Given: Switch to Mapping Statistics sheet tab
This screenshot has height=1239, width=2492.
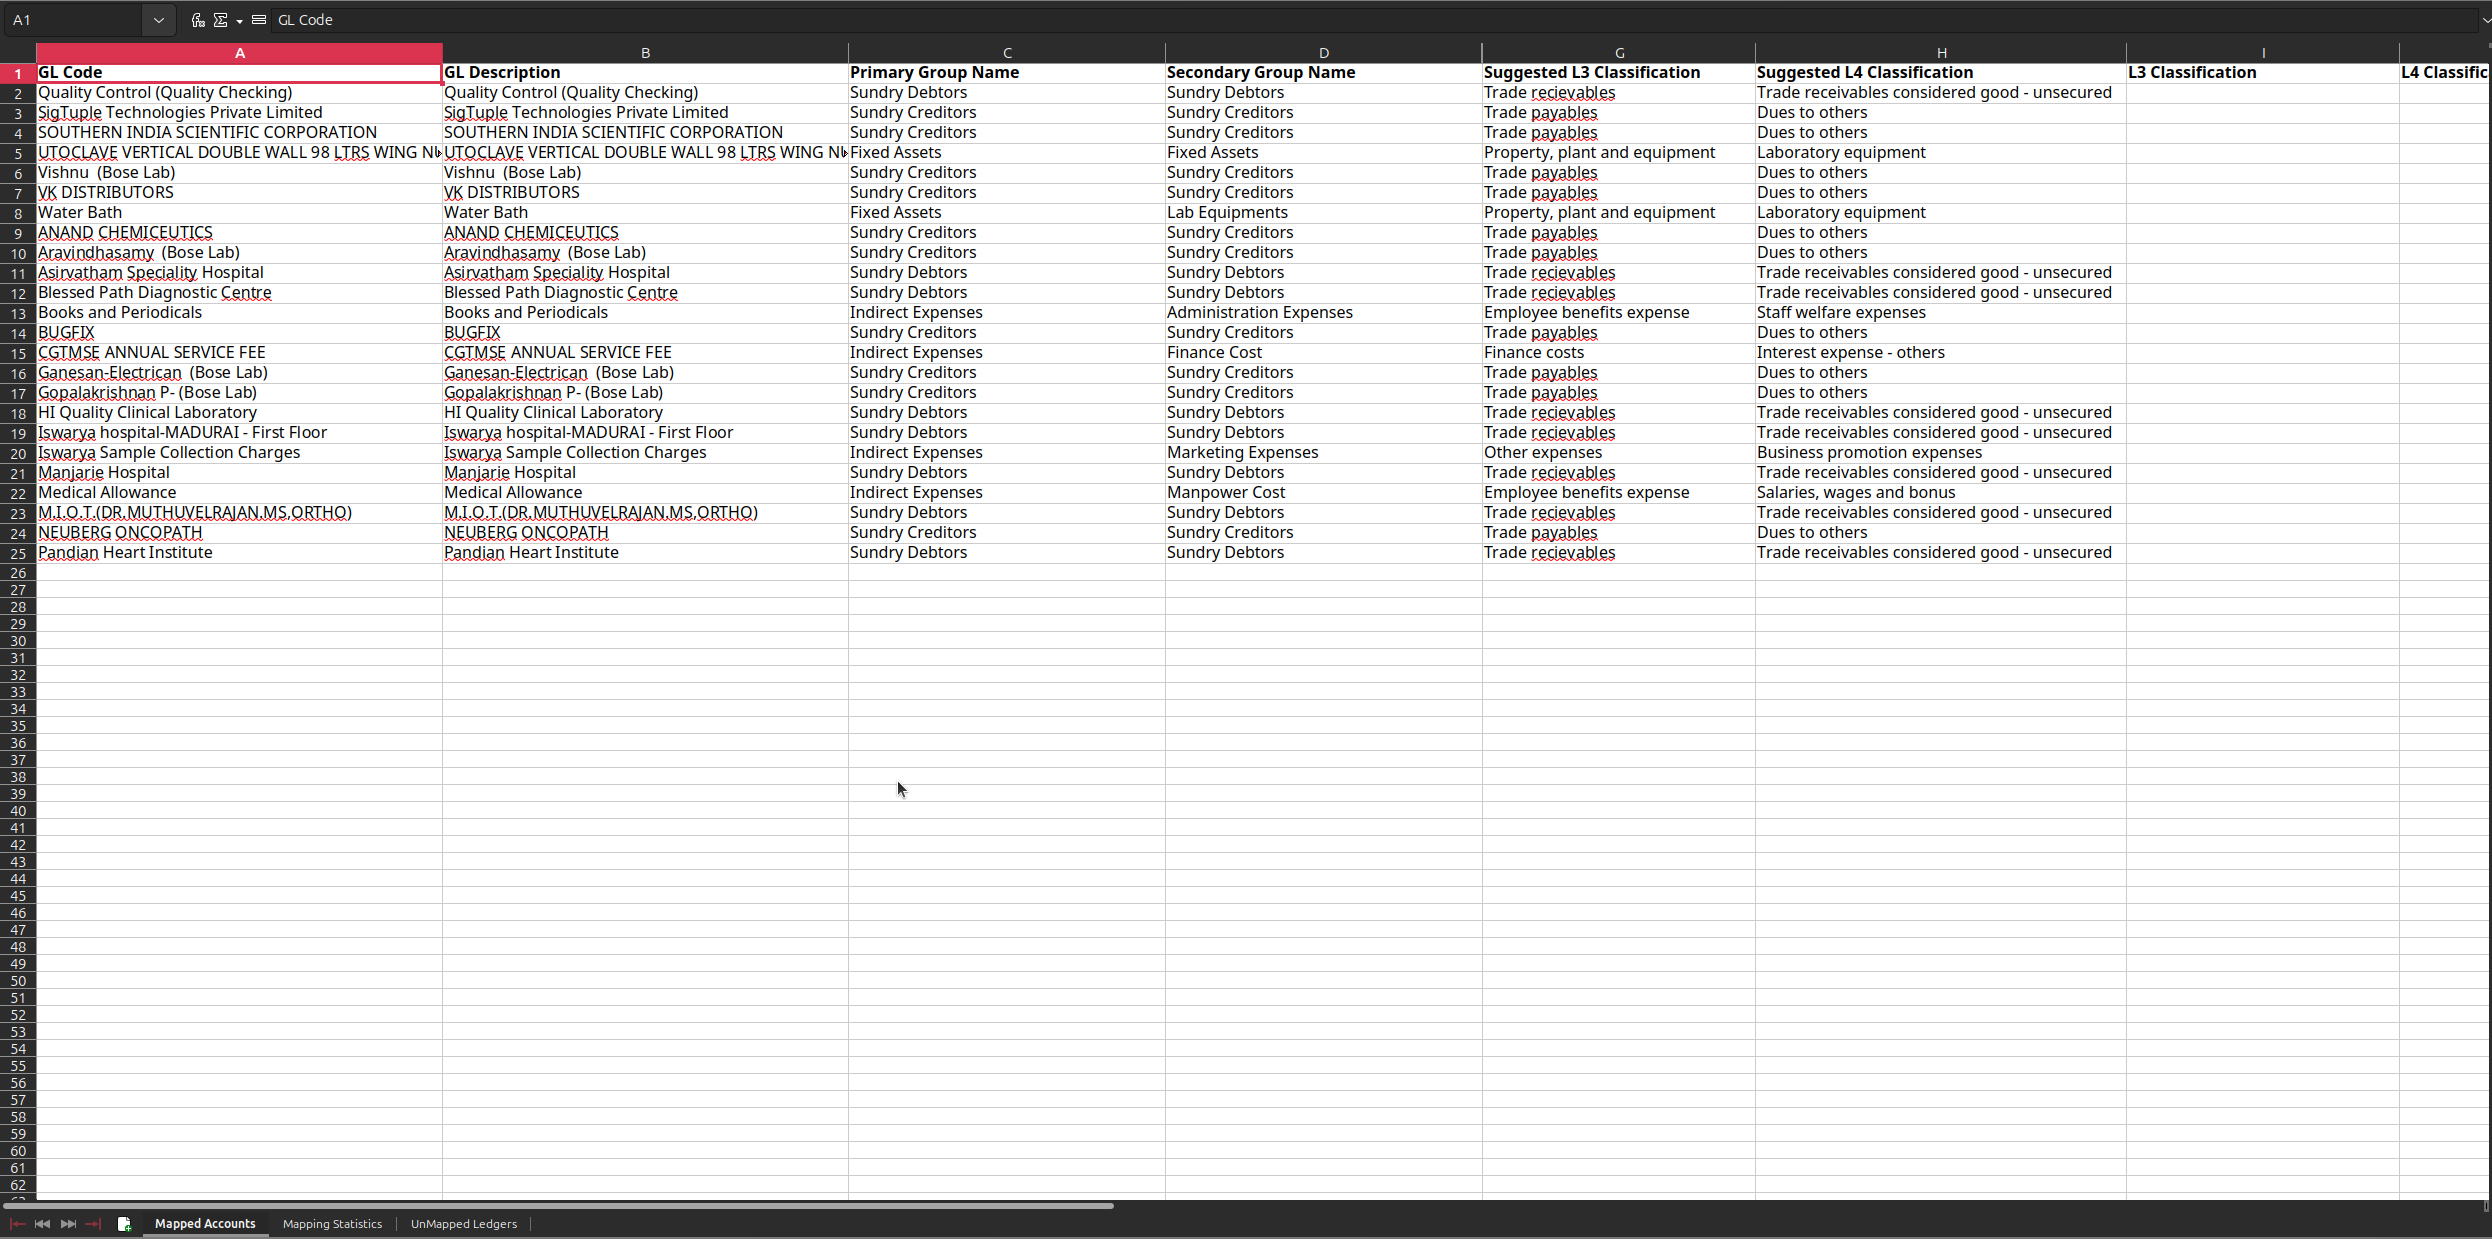Looking at the screenshot, I should (x=332, y=1224).
